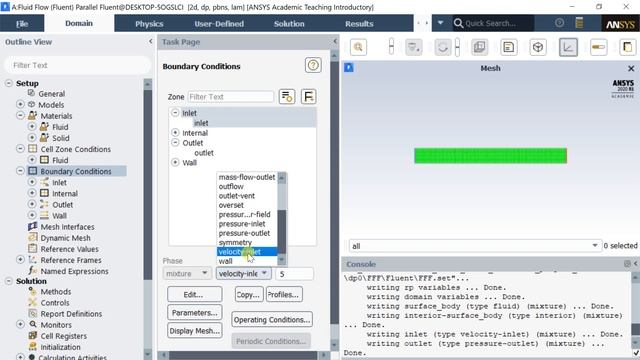
Task: Open the Phase mixture dropdown
Action: click(x=187, y=273)
